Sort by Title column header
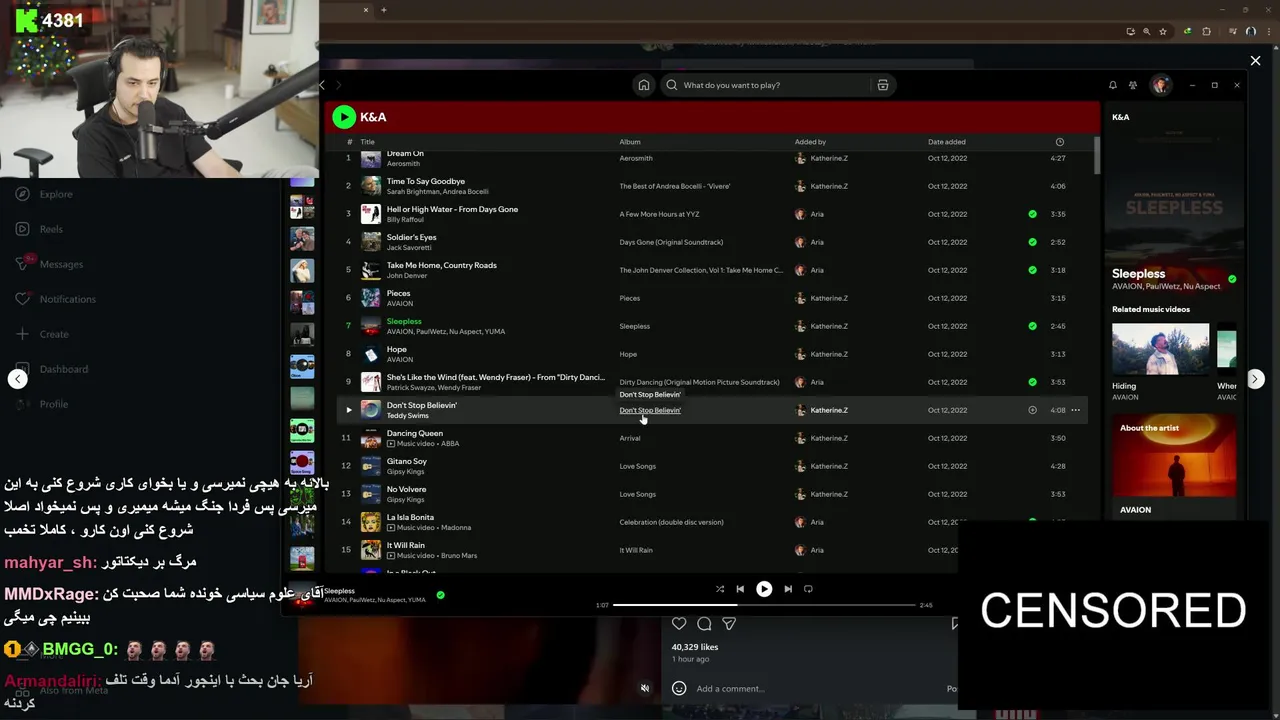This screenshot has width=1280, height=720. [367, 142]
